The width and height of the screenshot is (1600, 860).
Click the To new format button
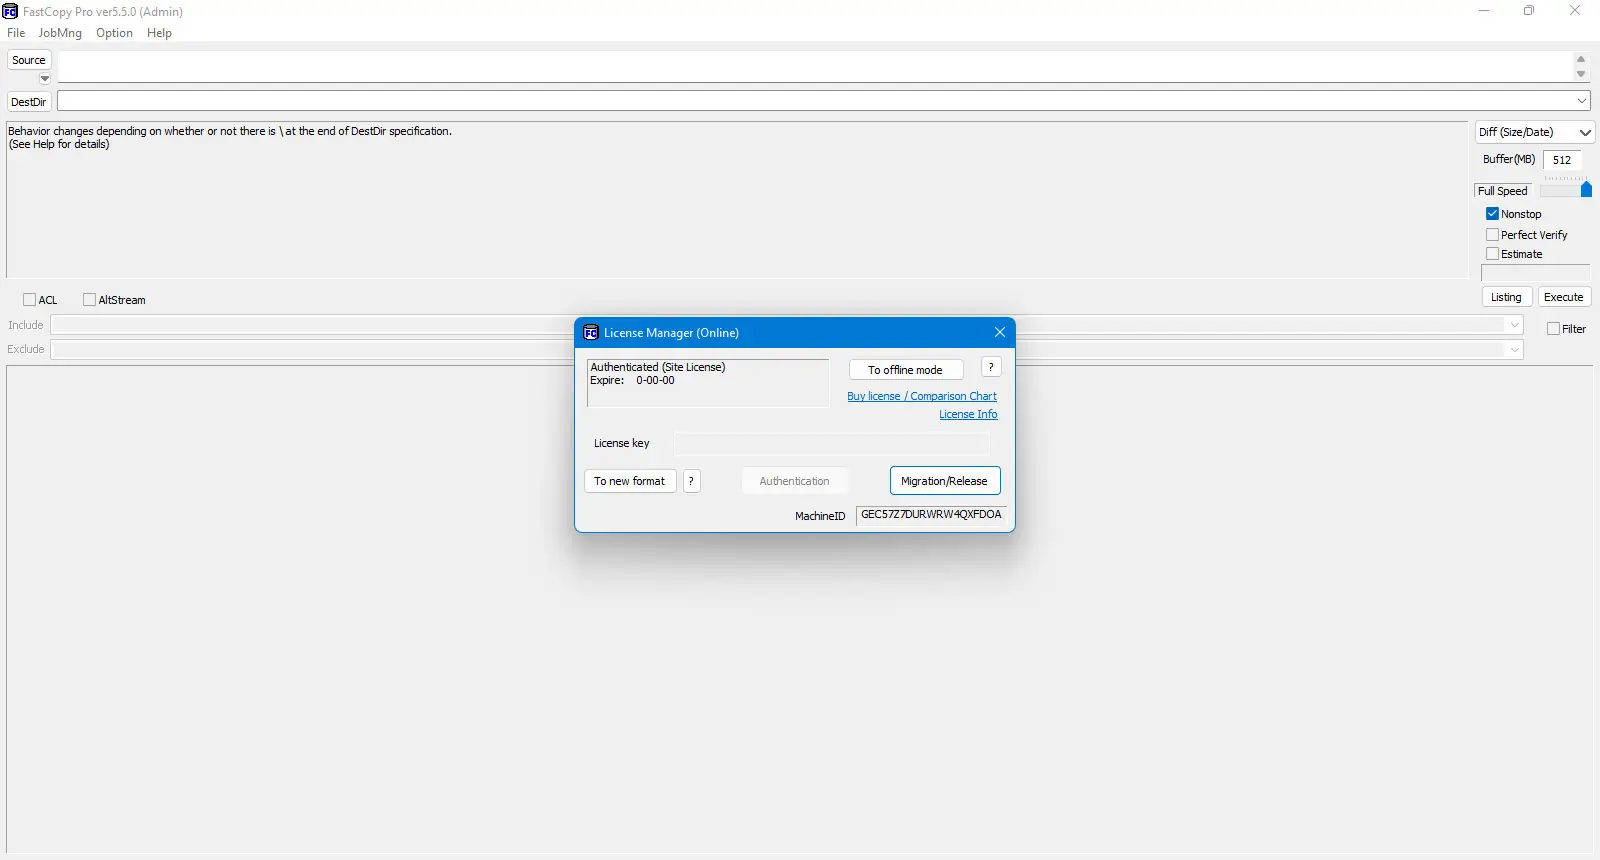pos(630,481)
